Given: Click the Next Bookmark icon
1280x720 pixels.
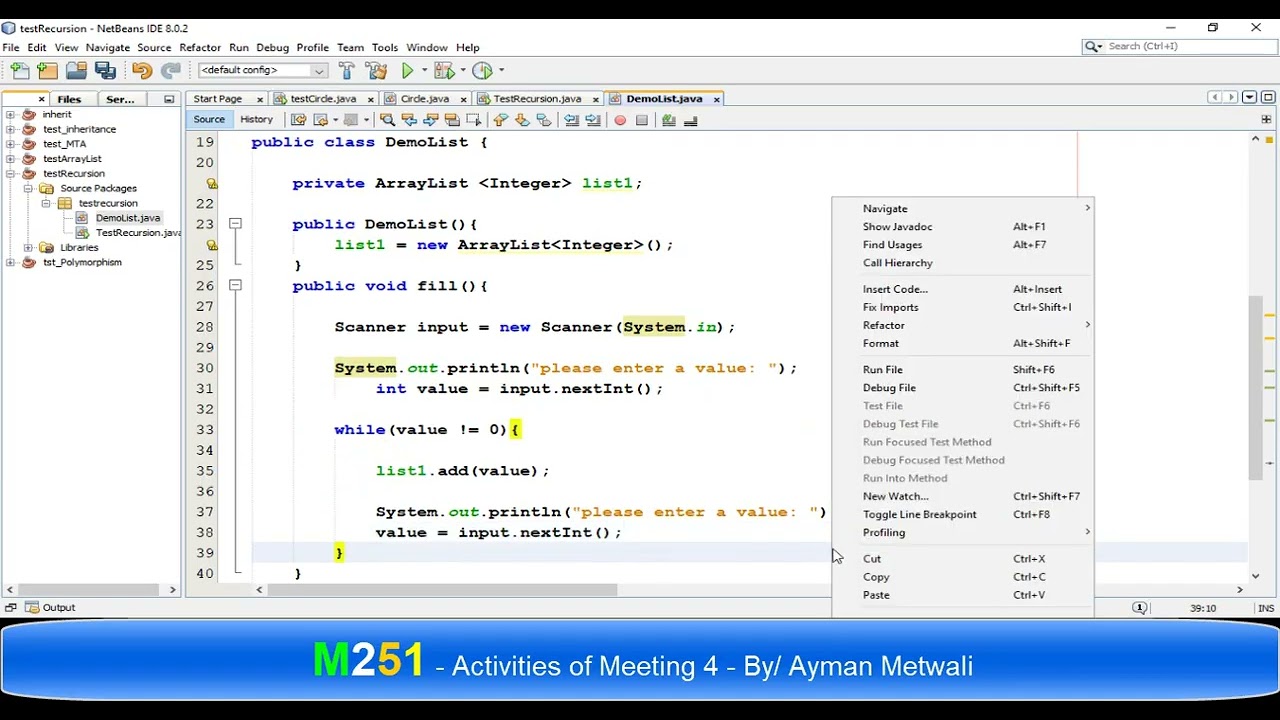Looking at the screenshot, I should [522, 120].
